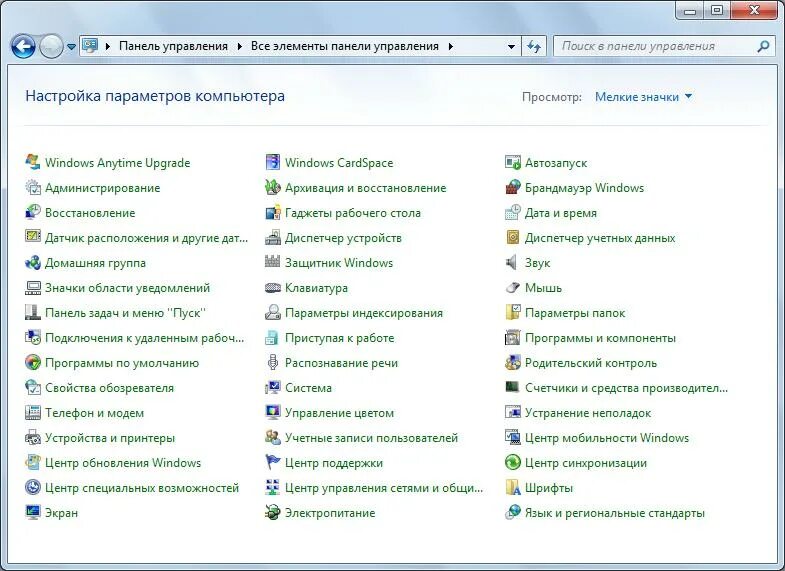Open Устранение неполадок link
This screenshot has height=571, width=785.
[588, 413]
